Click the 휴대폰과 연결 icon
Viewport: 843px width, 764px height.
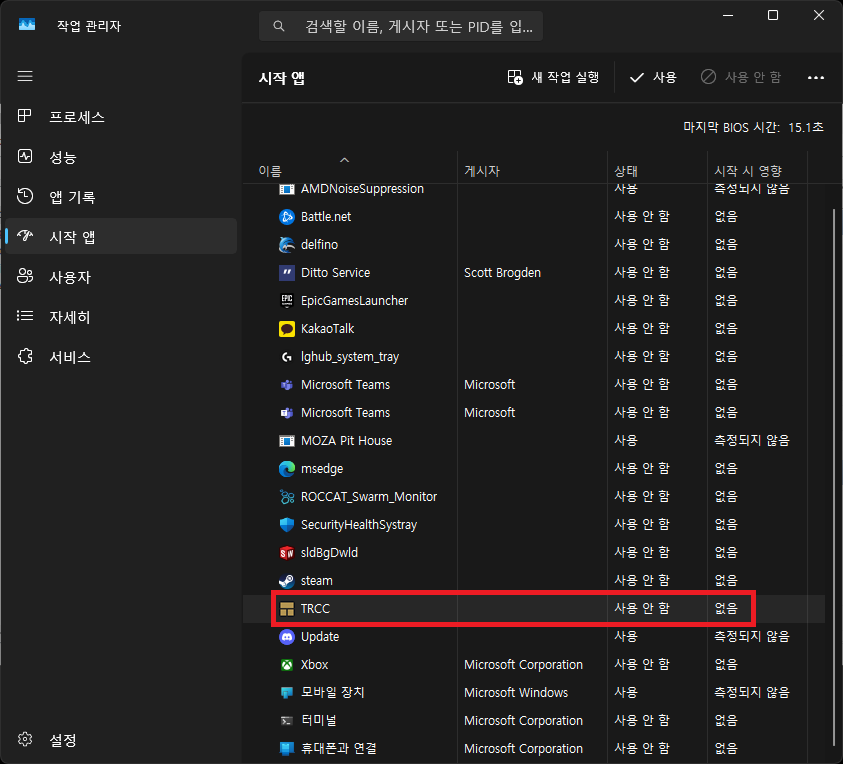click(x=287, y=748)
